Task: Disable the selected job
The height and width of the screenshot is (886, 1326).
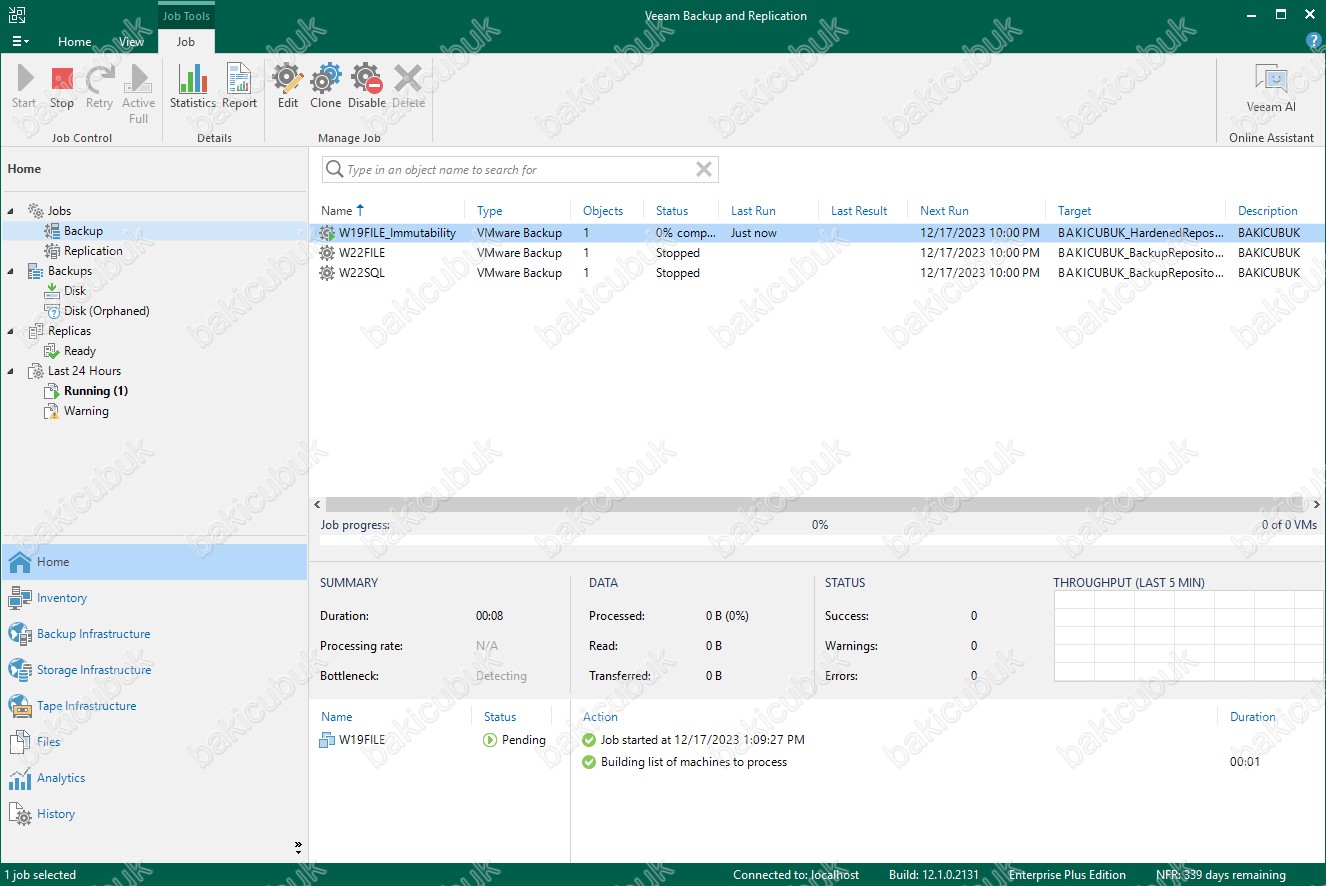Action: click(x=367, y=86)
